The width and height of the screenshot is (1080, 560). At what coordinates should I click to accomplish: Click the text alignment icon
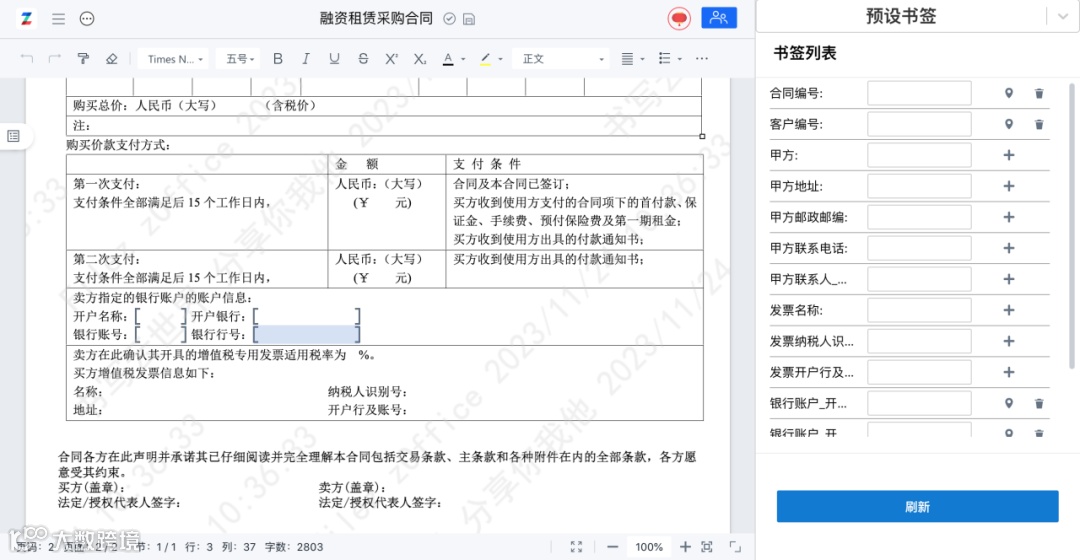click(x=627, y=59)
